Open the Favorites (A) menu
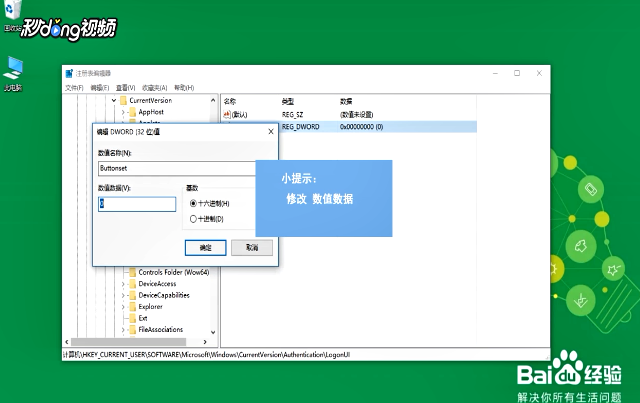 coord(155,88)
